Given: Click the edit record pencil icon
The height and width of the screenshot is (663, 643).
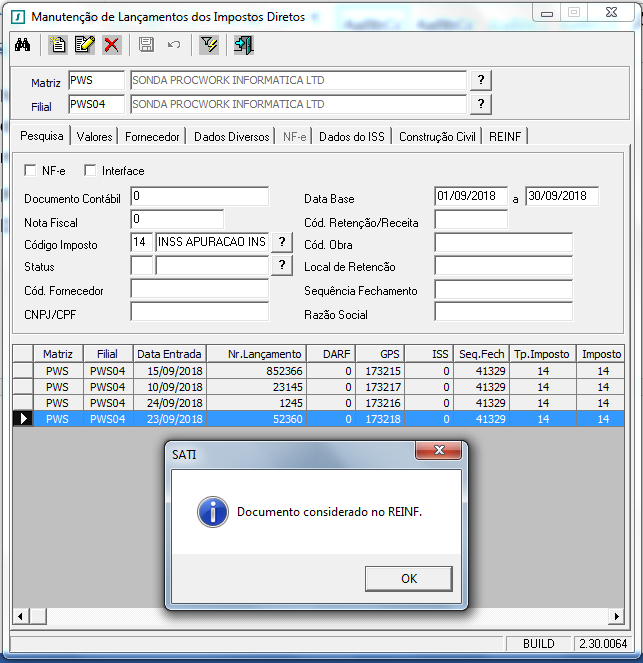Looking at the screenshot, I should pyautogui.click(x=85, y=45).
